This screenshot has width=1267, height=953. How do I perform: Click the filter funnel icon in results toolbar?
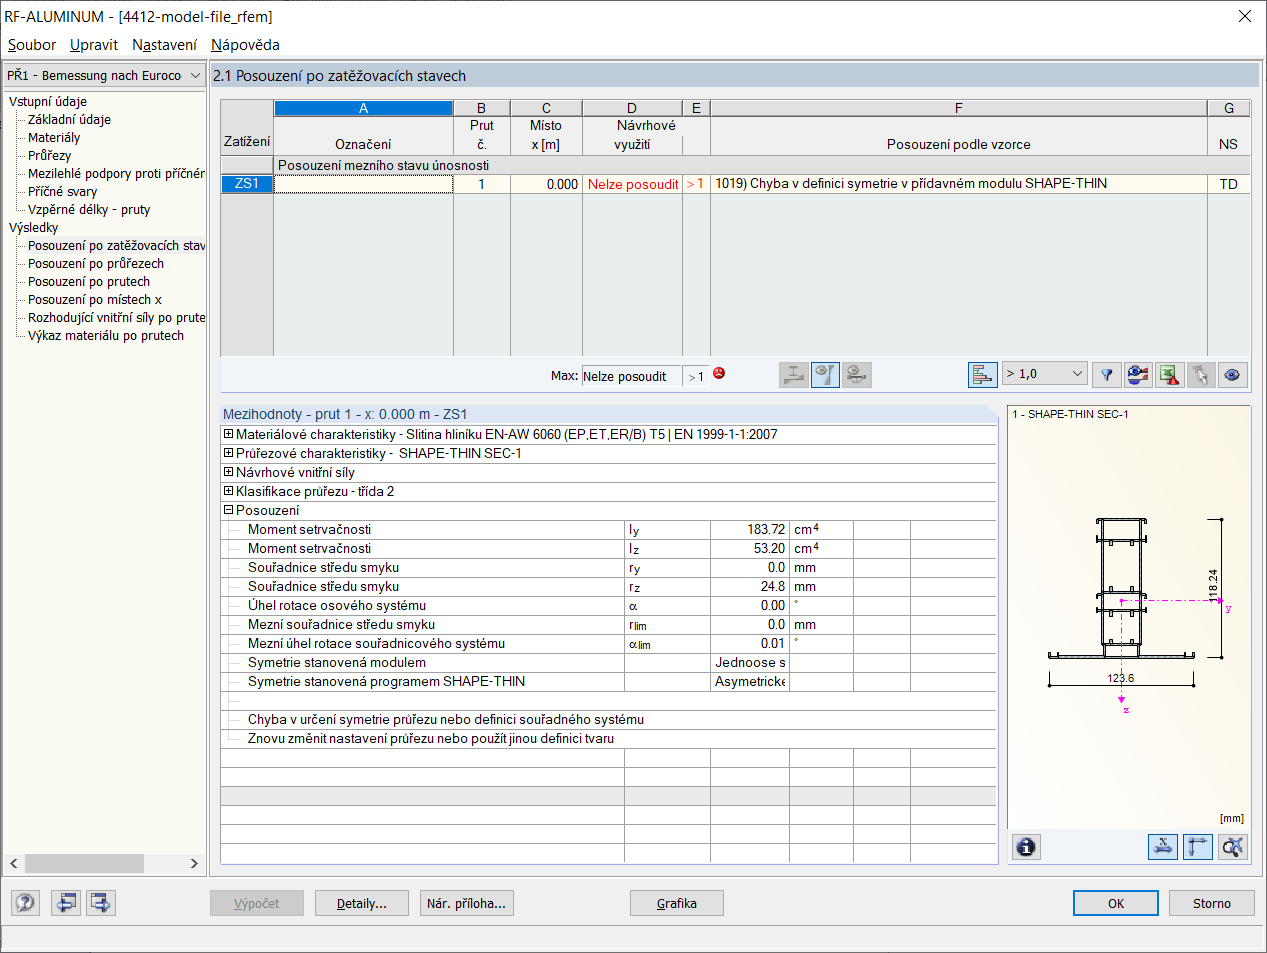1107,375
